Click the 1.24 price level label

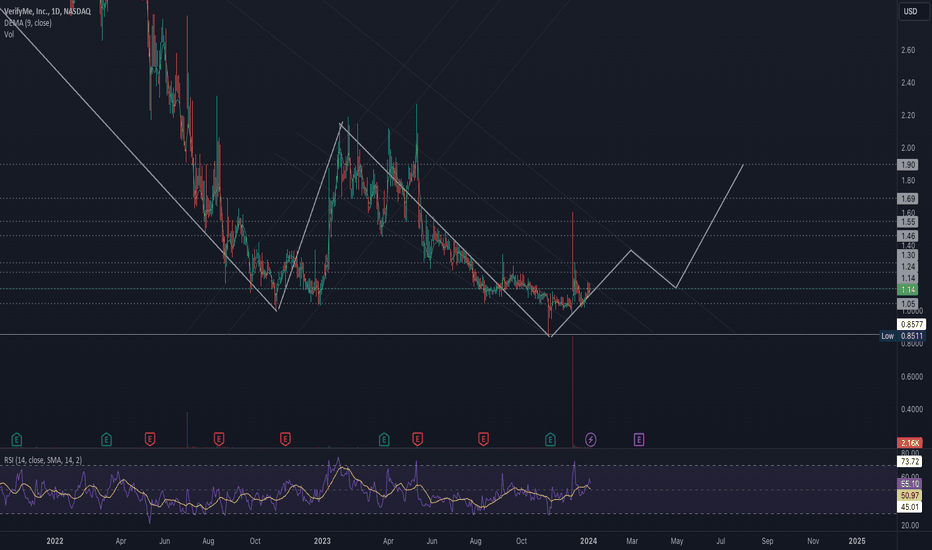[x=908, y=266]
